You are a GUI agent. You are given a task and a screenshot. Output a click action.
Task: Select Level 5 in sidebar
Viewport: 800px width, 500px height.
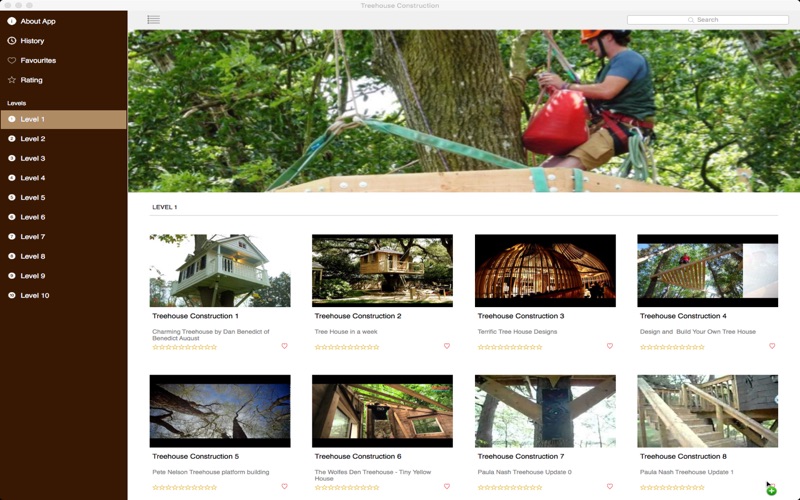pos(63,197)
